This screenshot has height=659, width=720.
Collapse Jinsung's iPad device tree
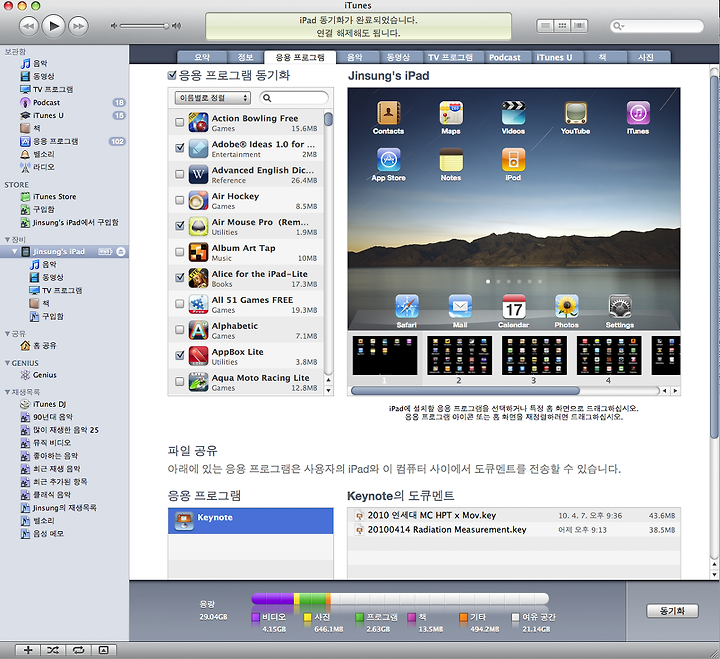(x=15, y=252)
